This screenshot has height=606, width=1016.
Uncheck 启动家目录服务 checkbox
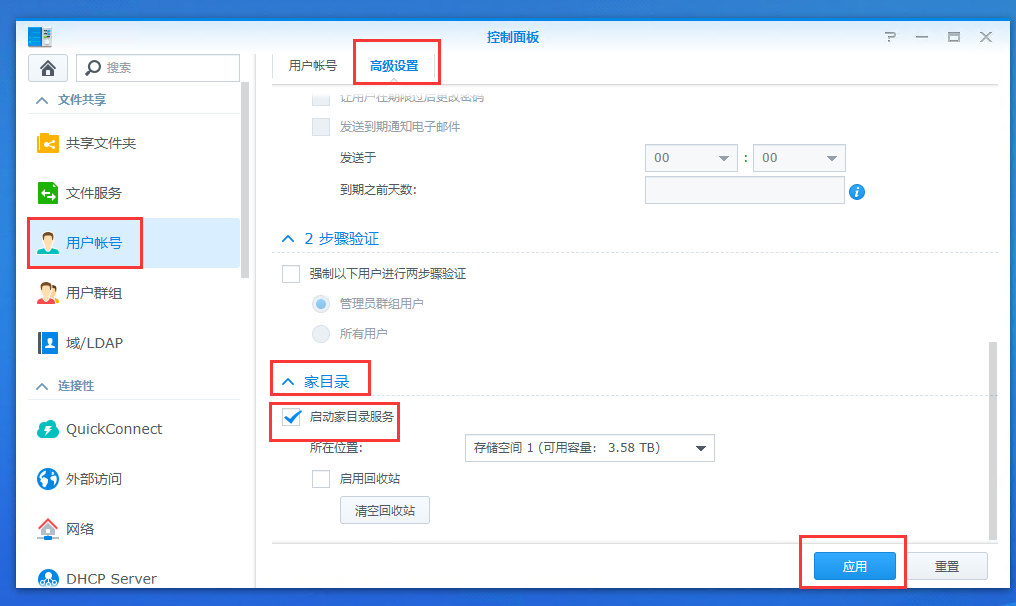[x=291, y=417]
